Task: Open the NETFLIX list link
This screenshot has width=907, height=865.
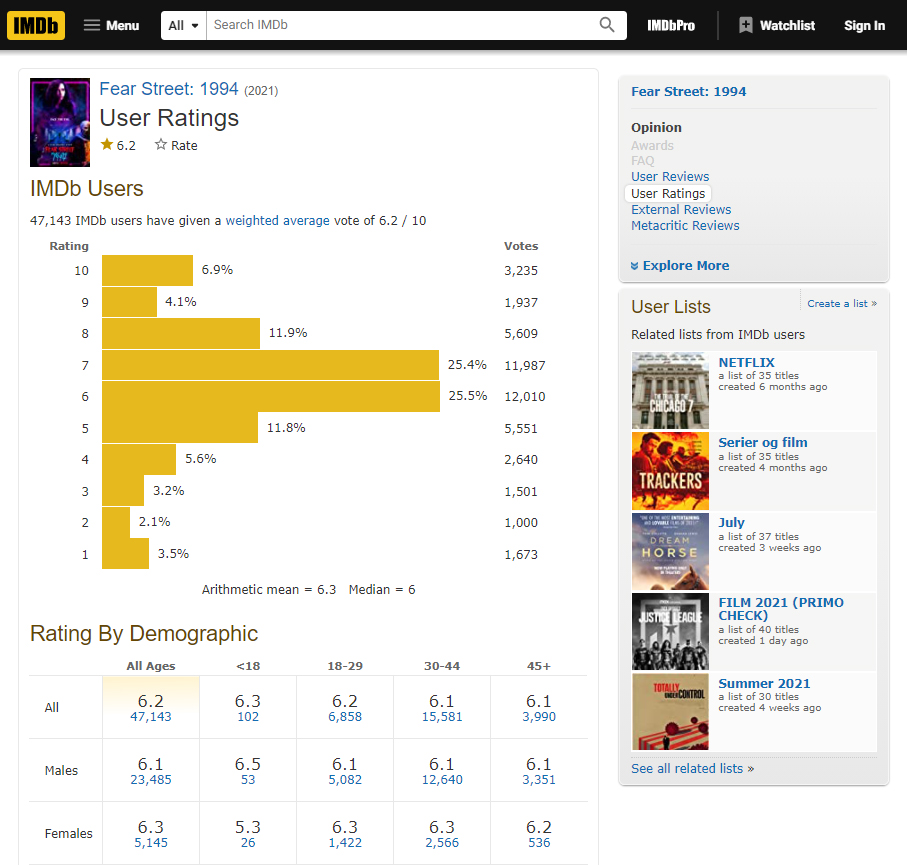Action: (x=746, y=362)
